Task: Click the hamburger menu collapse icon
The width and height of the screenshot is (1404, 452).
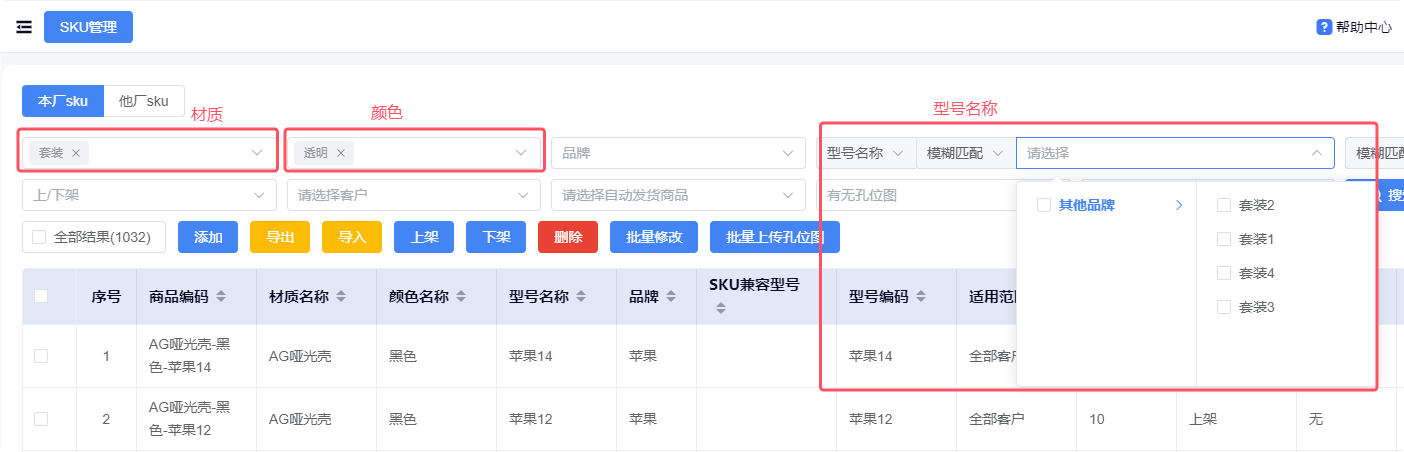Action: [24, 27]
